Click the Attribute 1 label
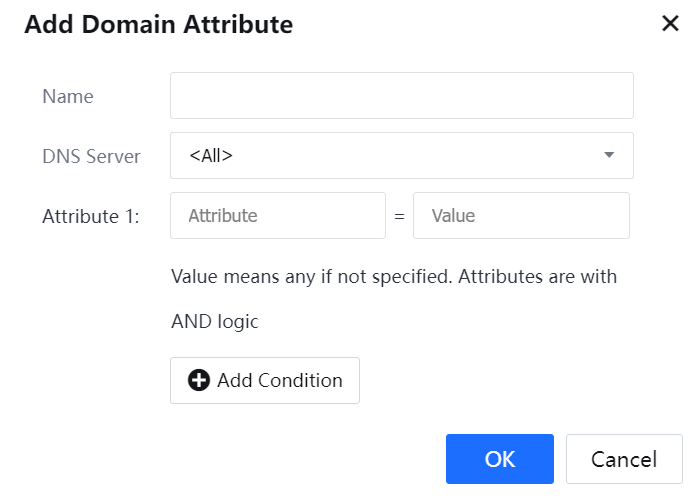The height and width of the screenshot is (496, 700). click(x=90, y=215)
